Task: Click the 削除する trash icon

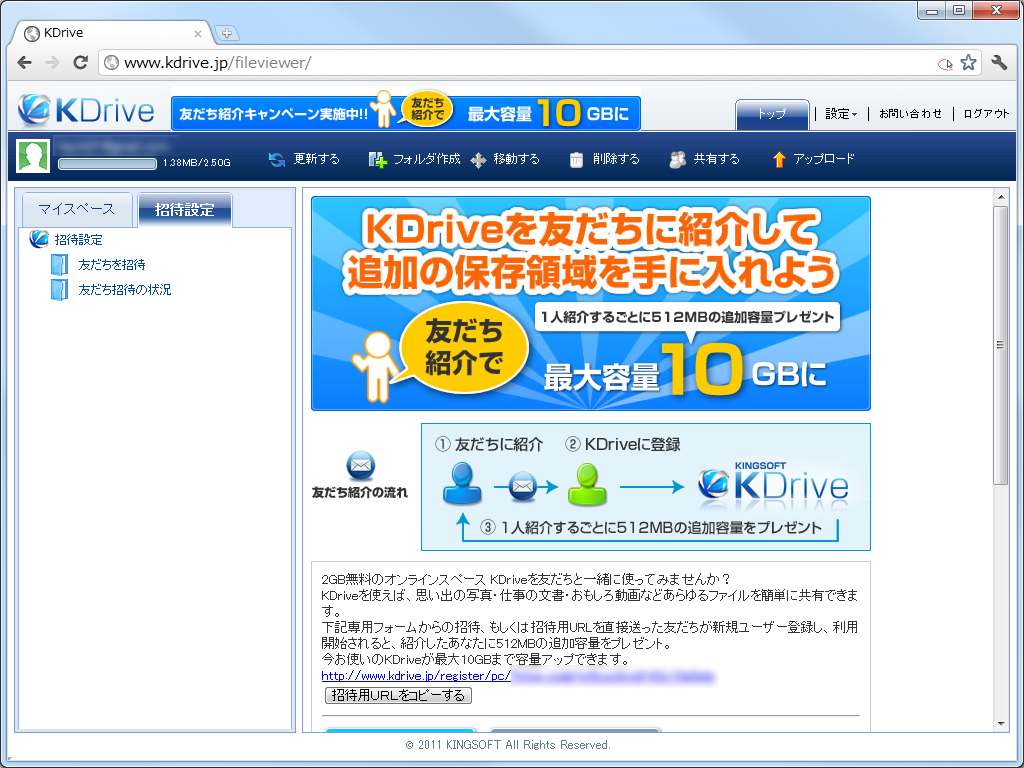Action: click(577, 157)
